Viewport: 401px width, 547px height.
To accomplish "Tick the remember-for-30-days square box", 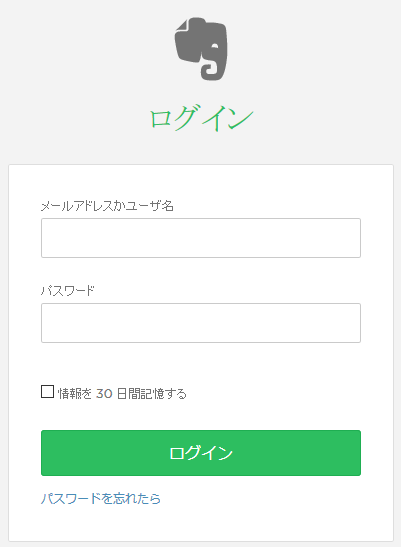I will click(x=47, y=392).
